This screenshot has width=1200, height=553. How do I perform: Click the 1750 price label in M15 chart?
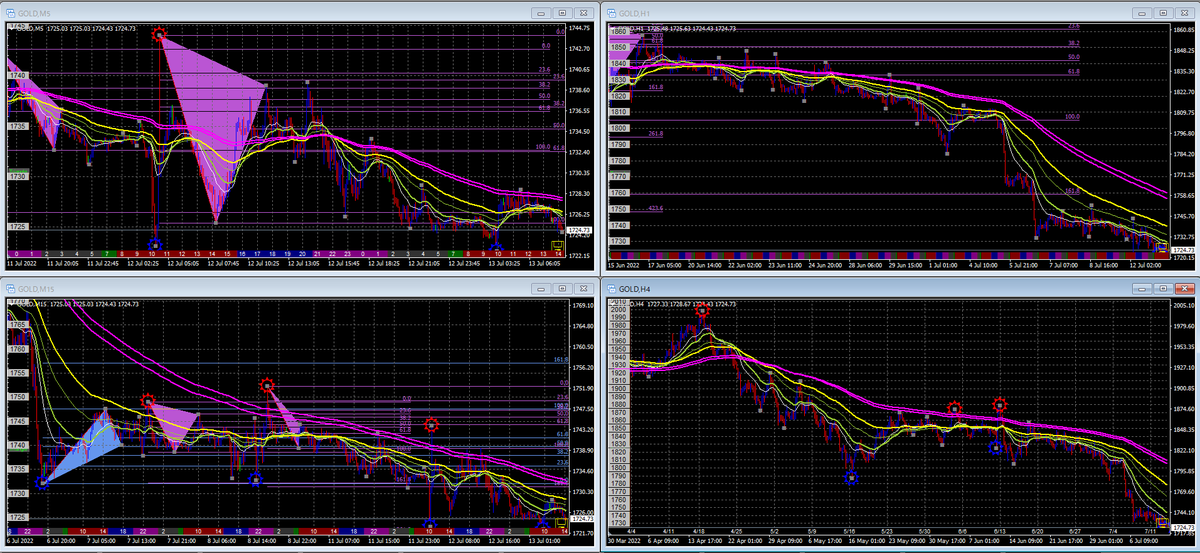(16, 397)
